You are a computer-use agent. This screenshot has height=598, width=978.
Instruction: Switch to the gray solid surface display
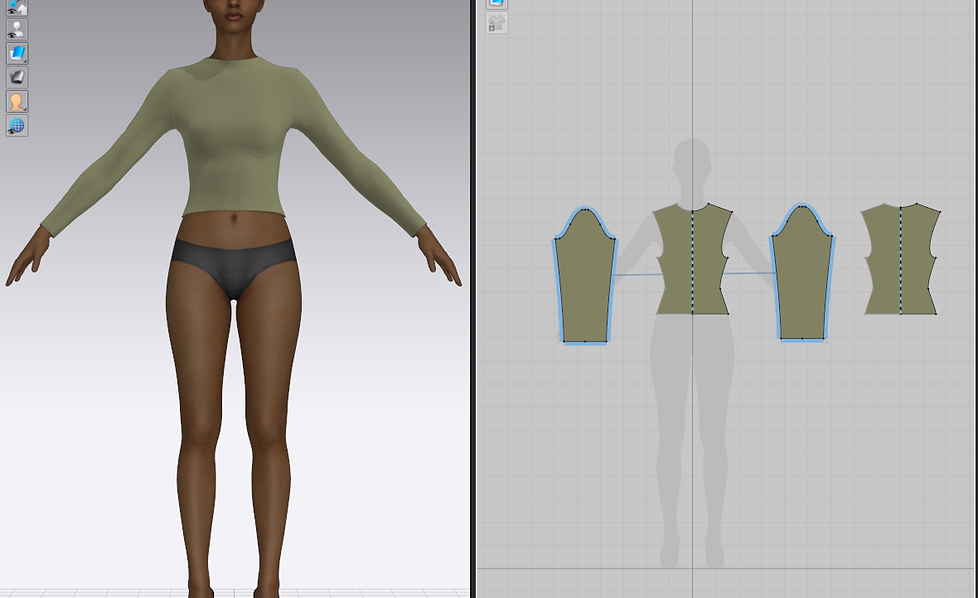(16, 77)
